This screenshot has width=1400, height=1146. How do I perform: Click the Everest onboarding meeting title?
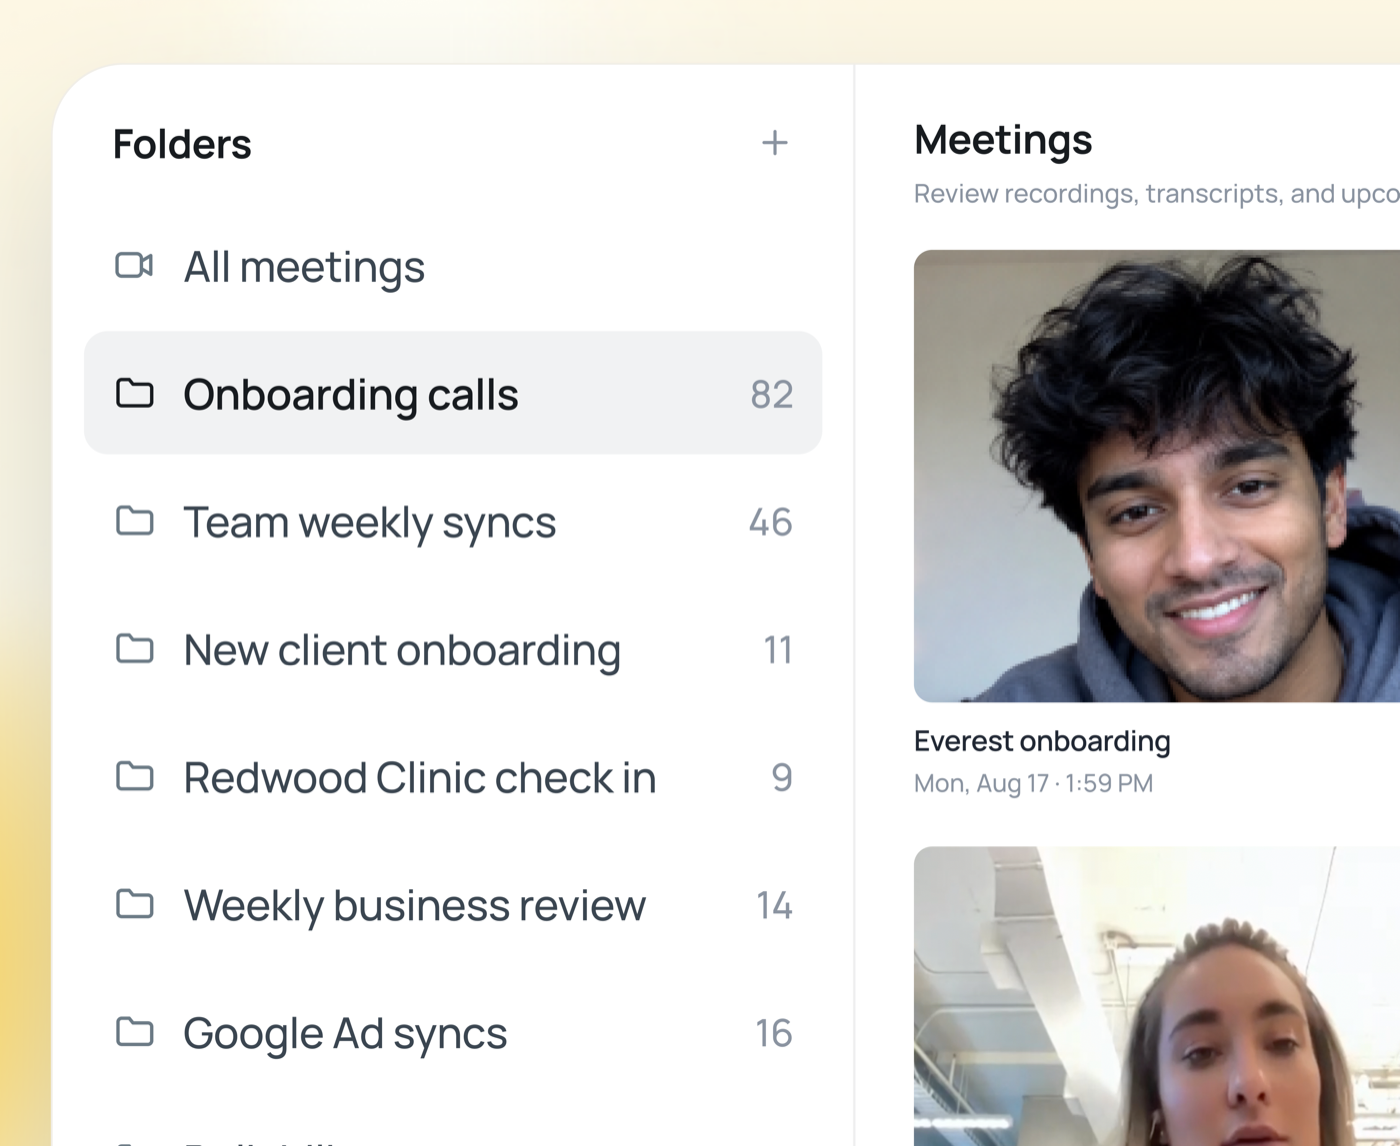click(x=1042, y=741)
